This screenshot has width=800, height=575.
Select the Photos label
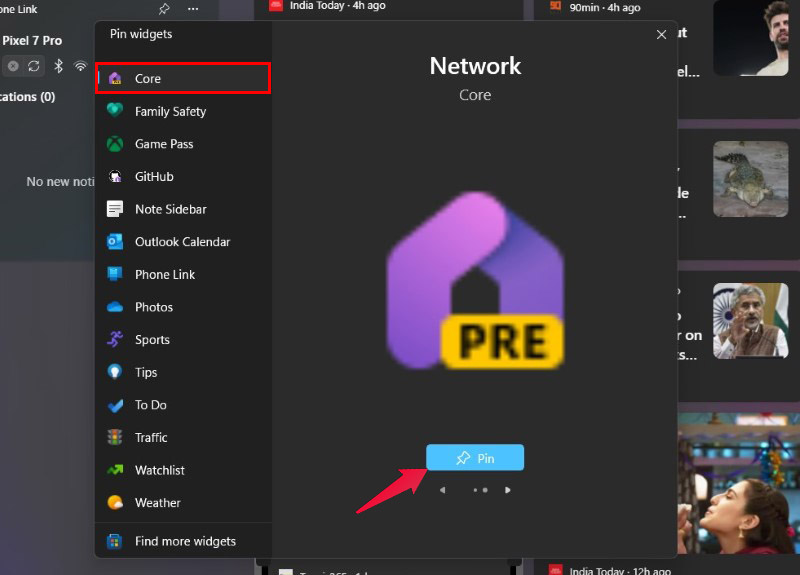pos(154,307)
